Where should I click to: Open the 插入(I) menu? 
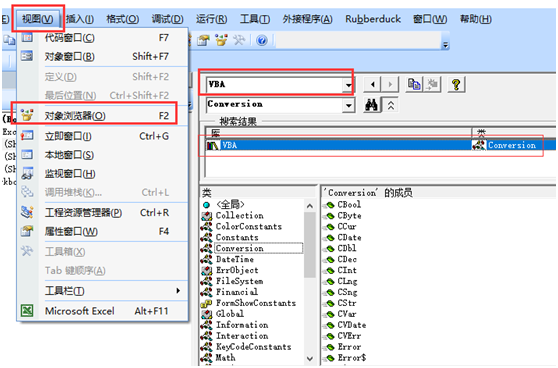(x=80, y=19)
